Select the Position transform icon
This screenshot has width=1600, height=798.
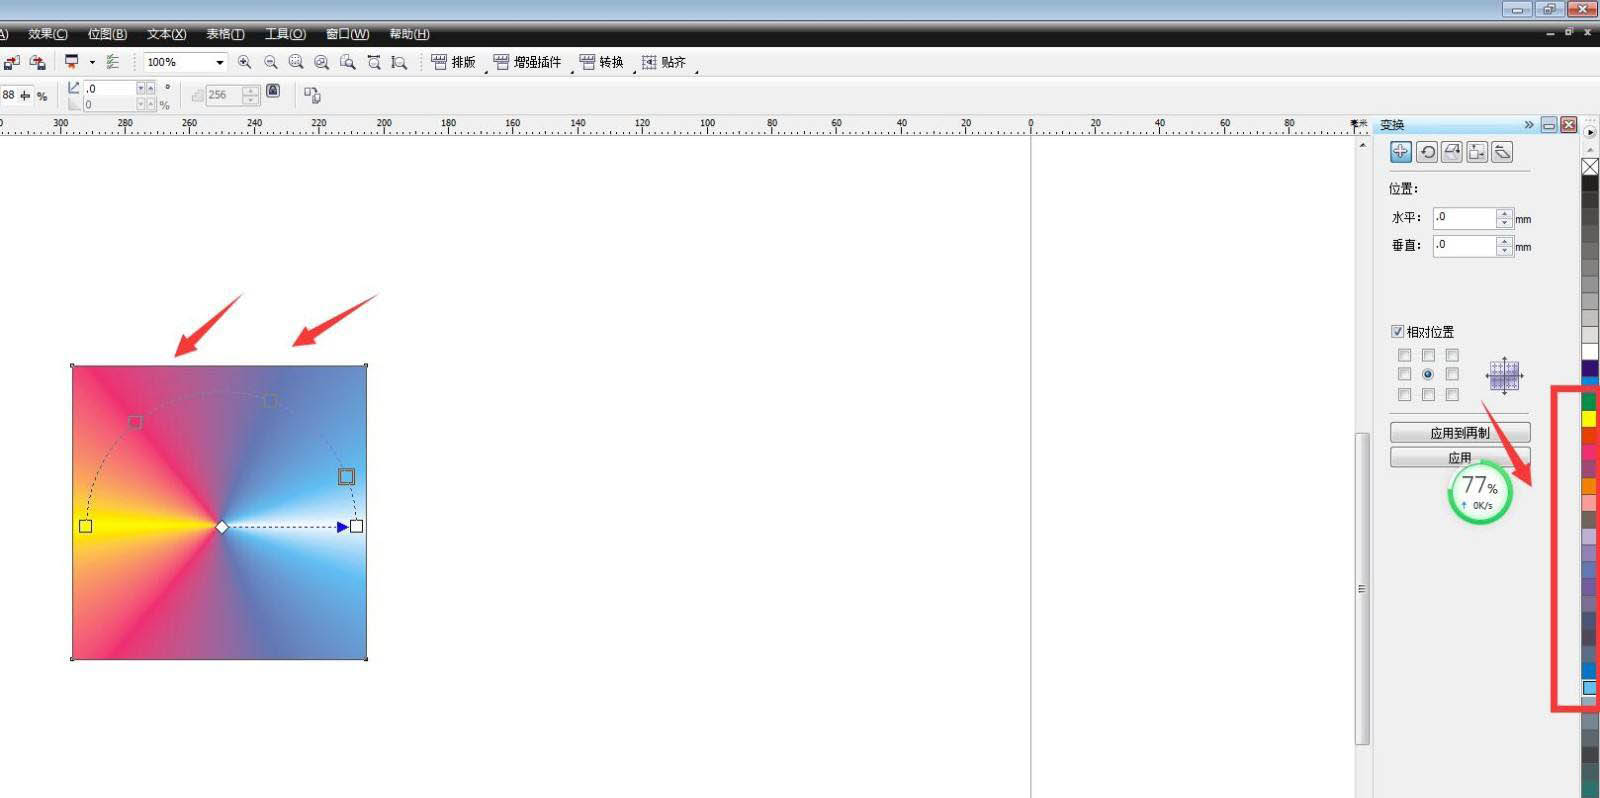coord(1400,152)
